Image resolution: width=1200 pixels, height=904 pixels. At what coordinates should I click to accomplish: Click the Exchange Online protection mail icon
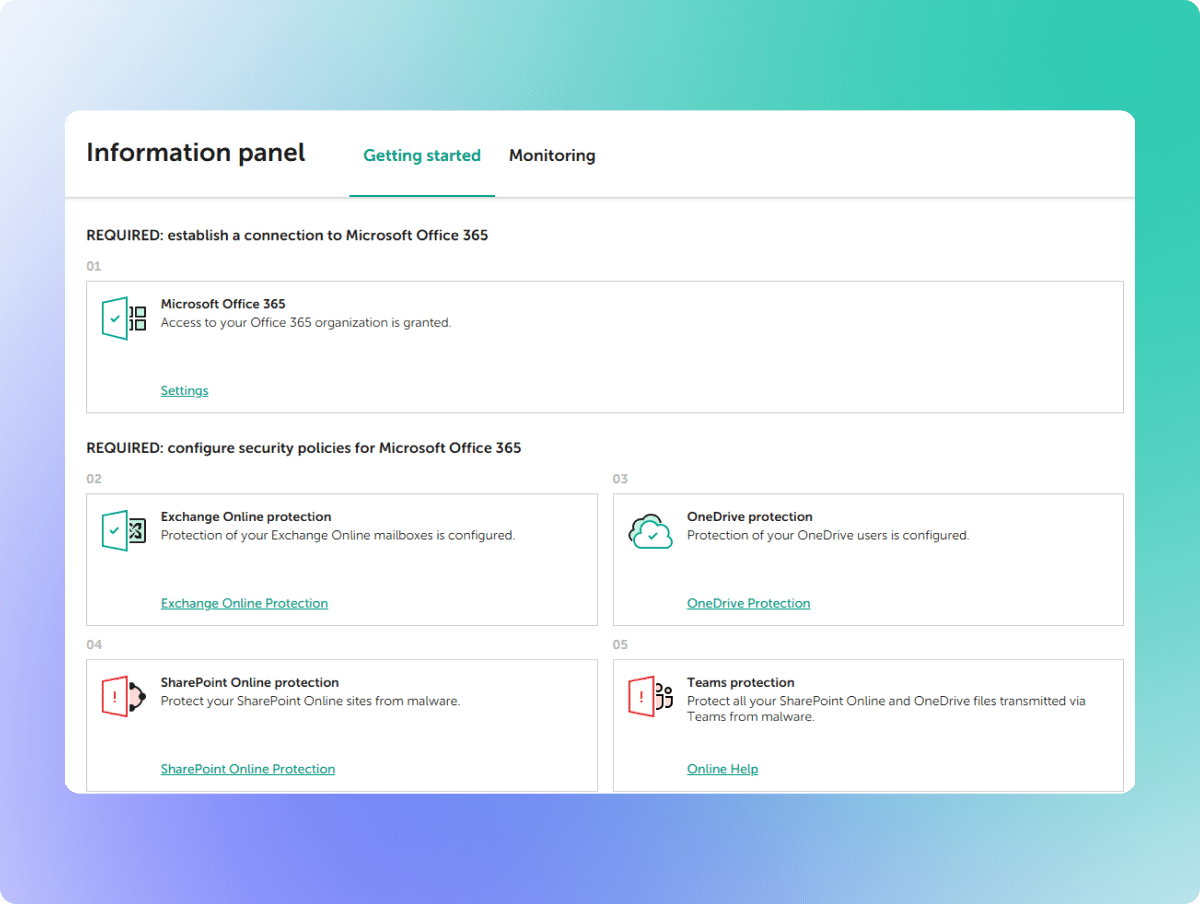click(124, 531)
